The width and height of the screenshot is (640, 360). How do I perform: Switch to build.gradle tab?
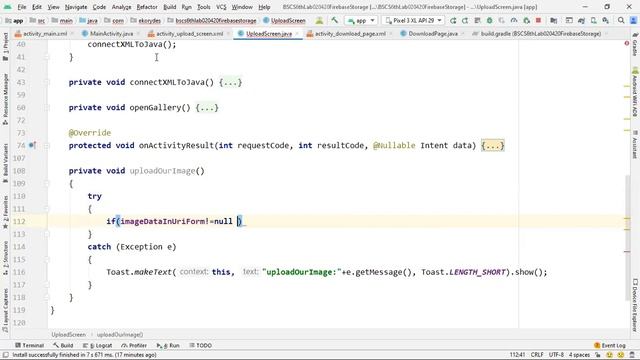tap(537, 33)
